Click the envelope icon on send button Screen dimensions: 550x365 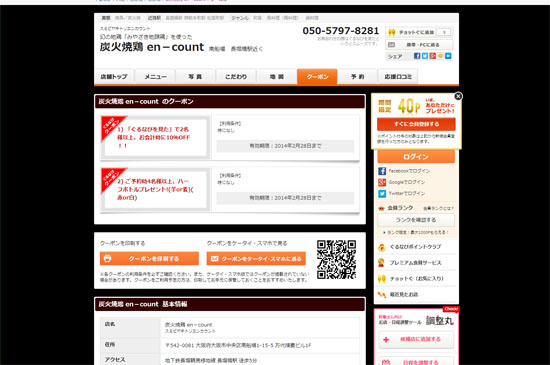point(214,259)
